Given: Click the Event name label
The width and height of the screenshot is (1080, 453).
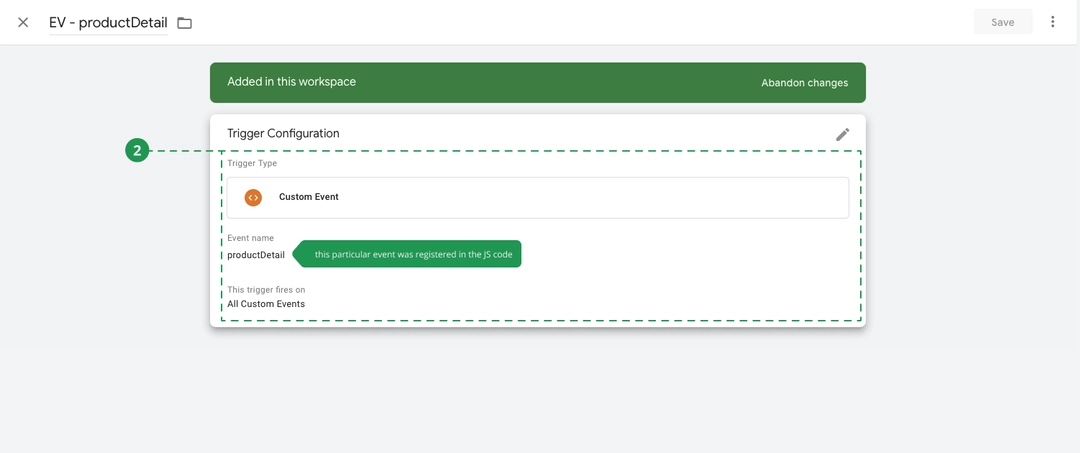Looking at the screenshot, I should pyautogui.click(x=251, y=238).
